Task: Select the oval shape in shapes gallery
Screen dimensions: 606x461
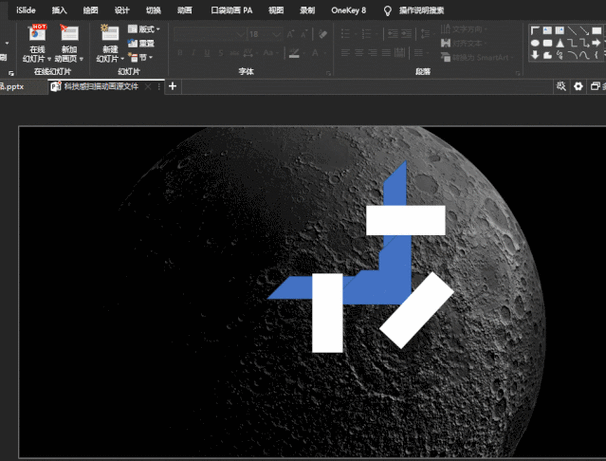Action: click(x=535, y=43)
